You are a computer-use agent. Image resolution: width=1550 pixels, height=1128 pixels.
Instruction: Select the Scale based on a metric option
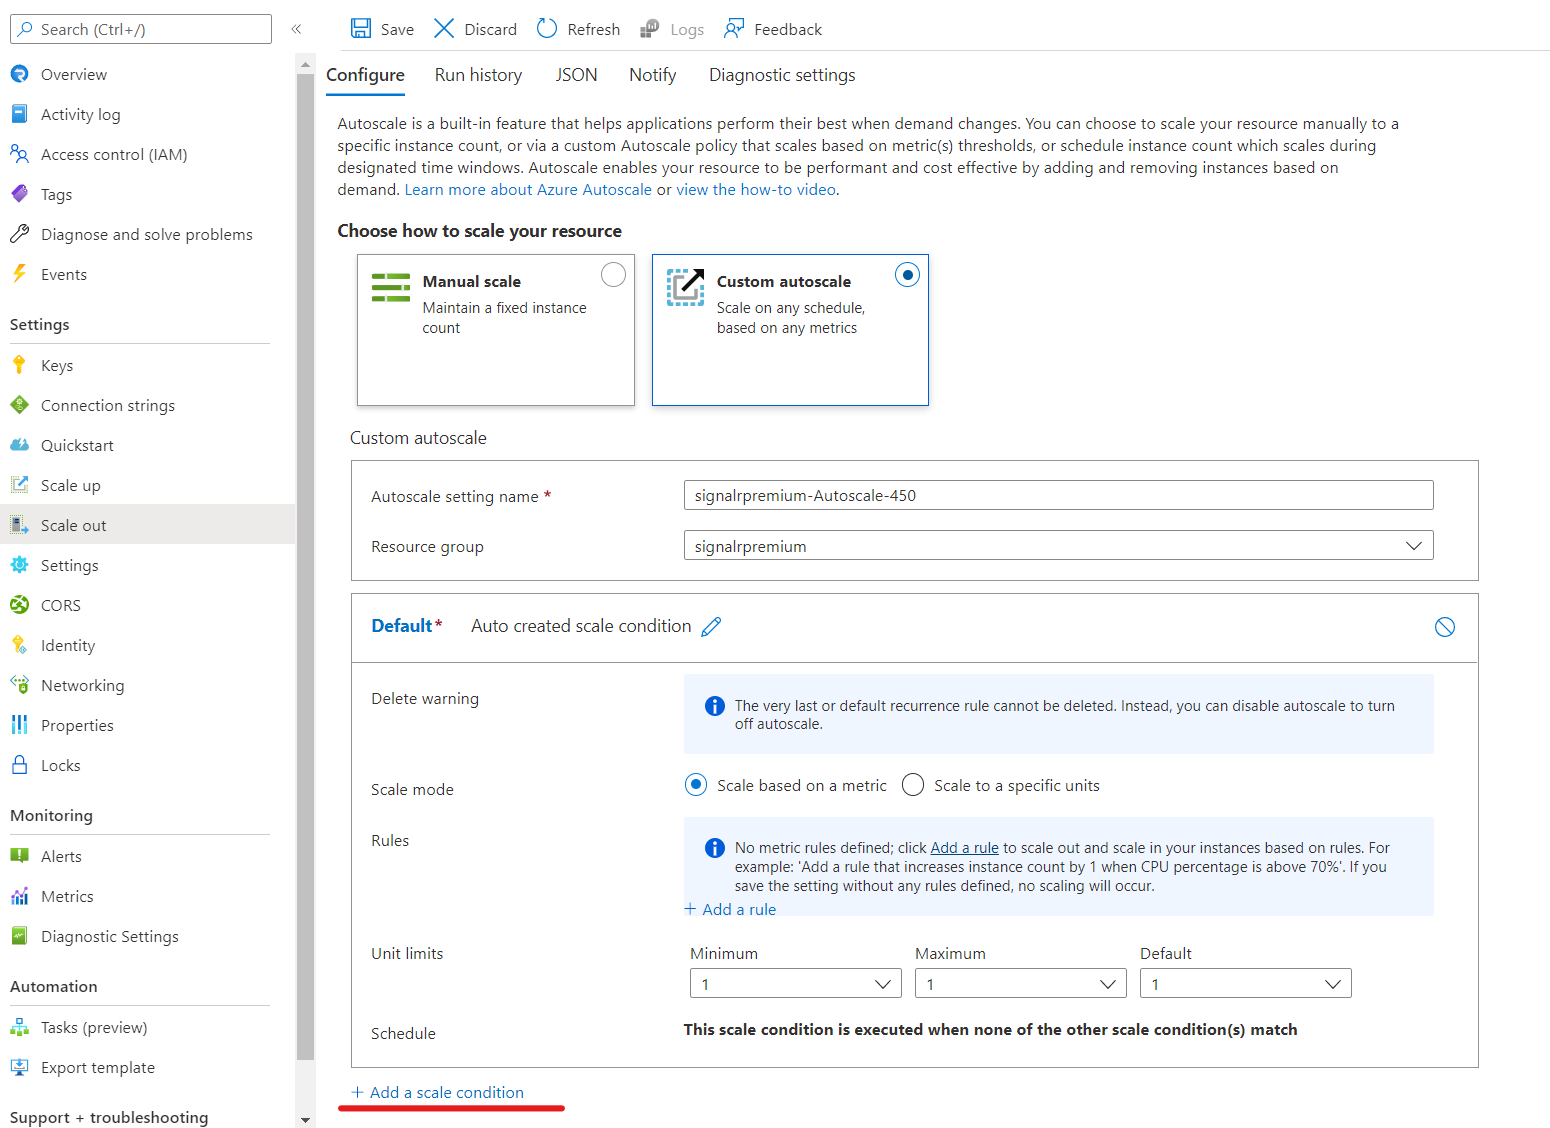[x=695, y=785]
